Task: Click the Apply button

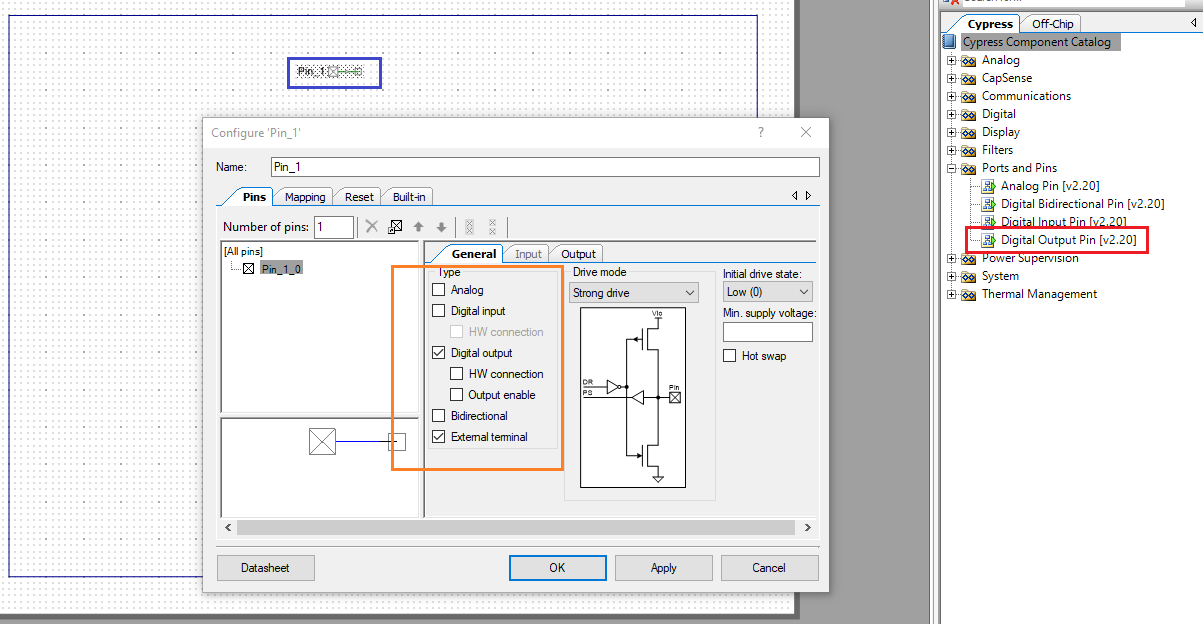Action: (x=664, y=568)
